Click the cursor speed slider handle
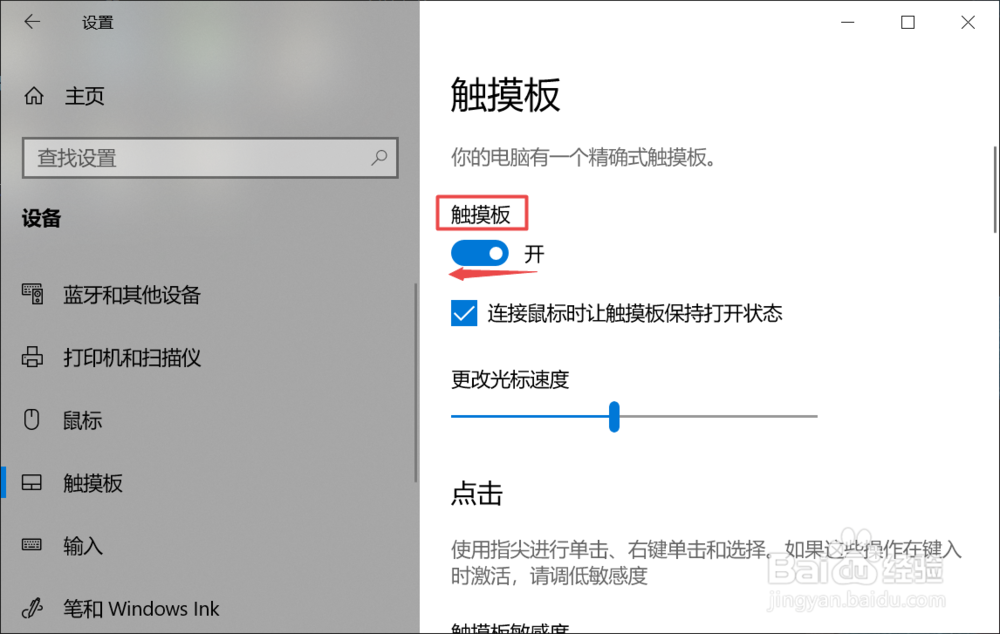Viewport: 1000px width, 634px height. coord(614,417)
